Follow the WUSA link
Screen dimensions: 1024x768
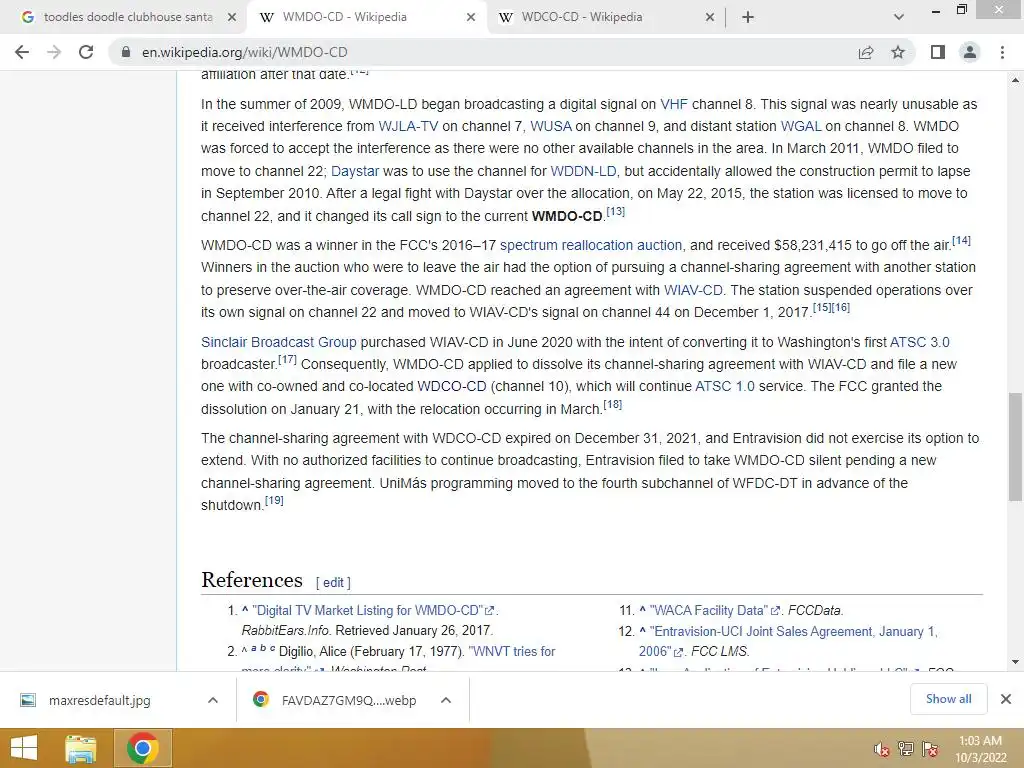point(551,126)
